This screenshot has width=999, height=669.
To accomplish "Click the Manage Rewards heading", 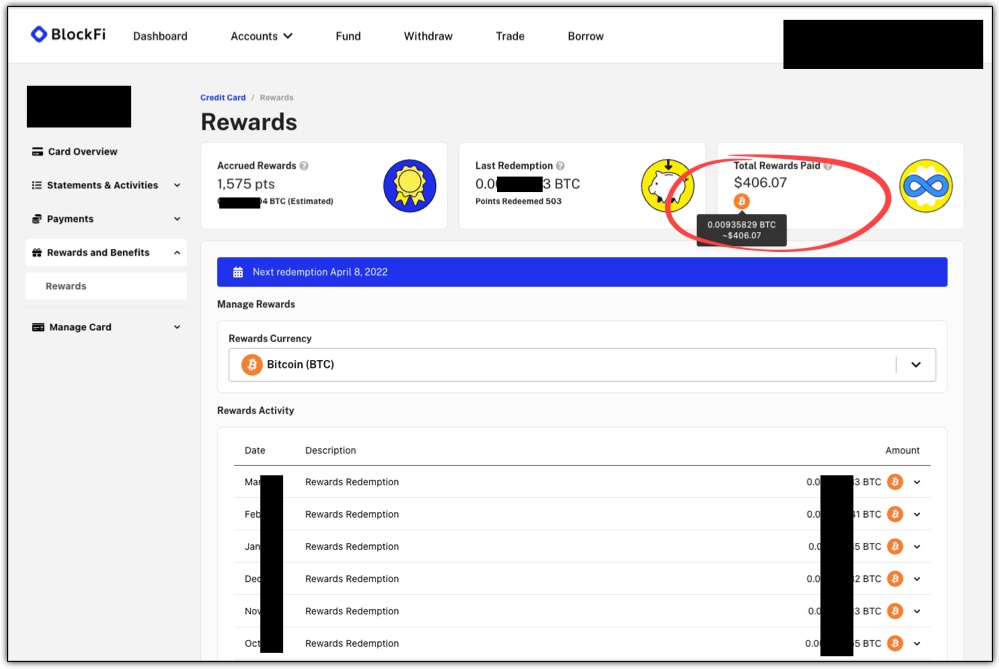I will click(256, 305).
